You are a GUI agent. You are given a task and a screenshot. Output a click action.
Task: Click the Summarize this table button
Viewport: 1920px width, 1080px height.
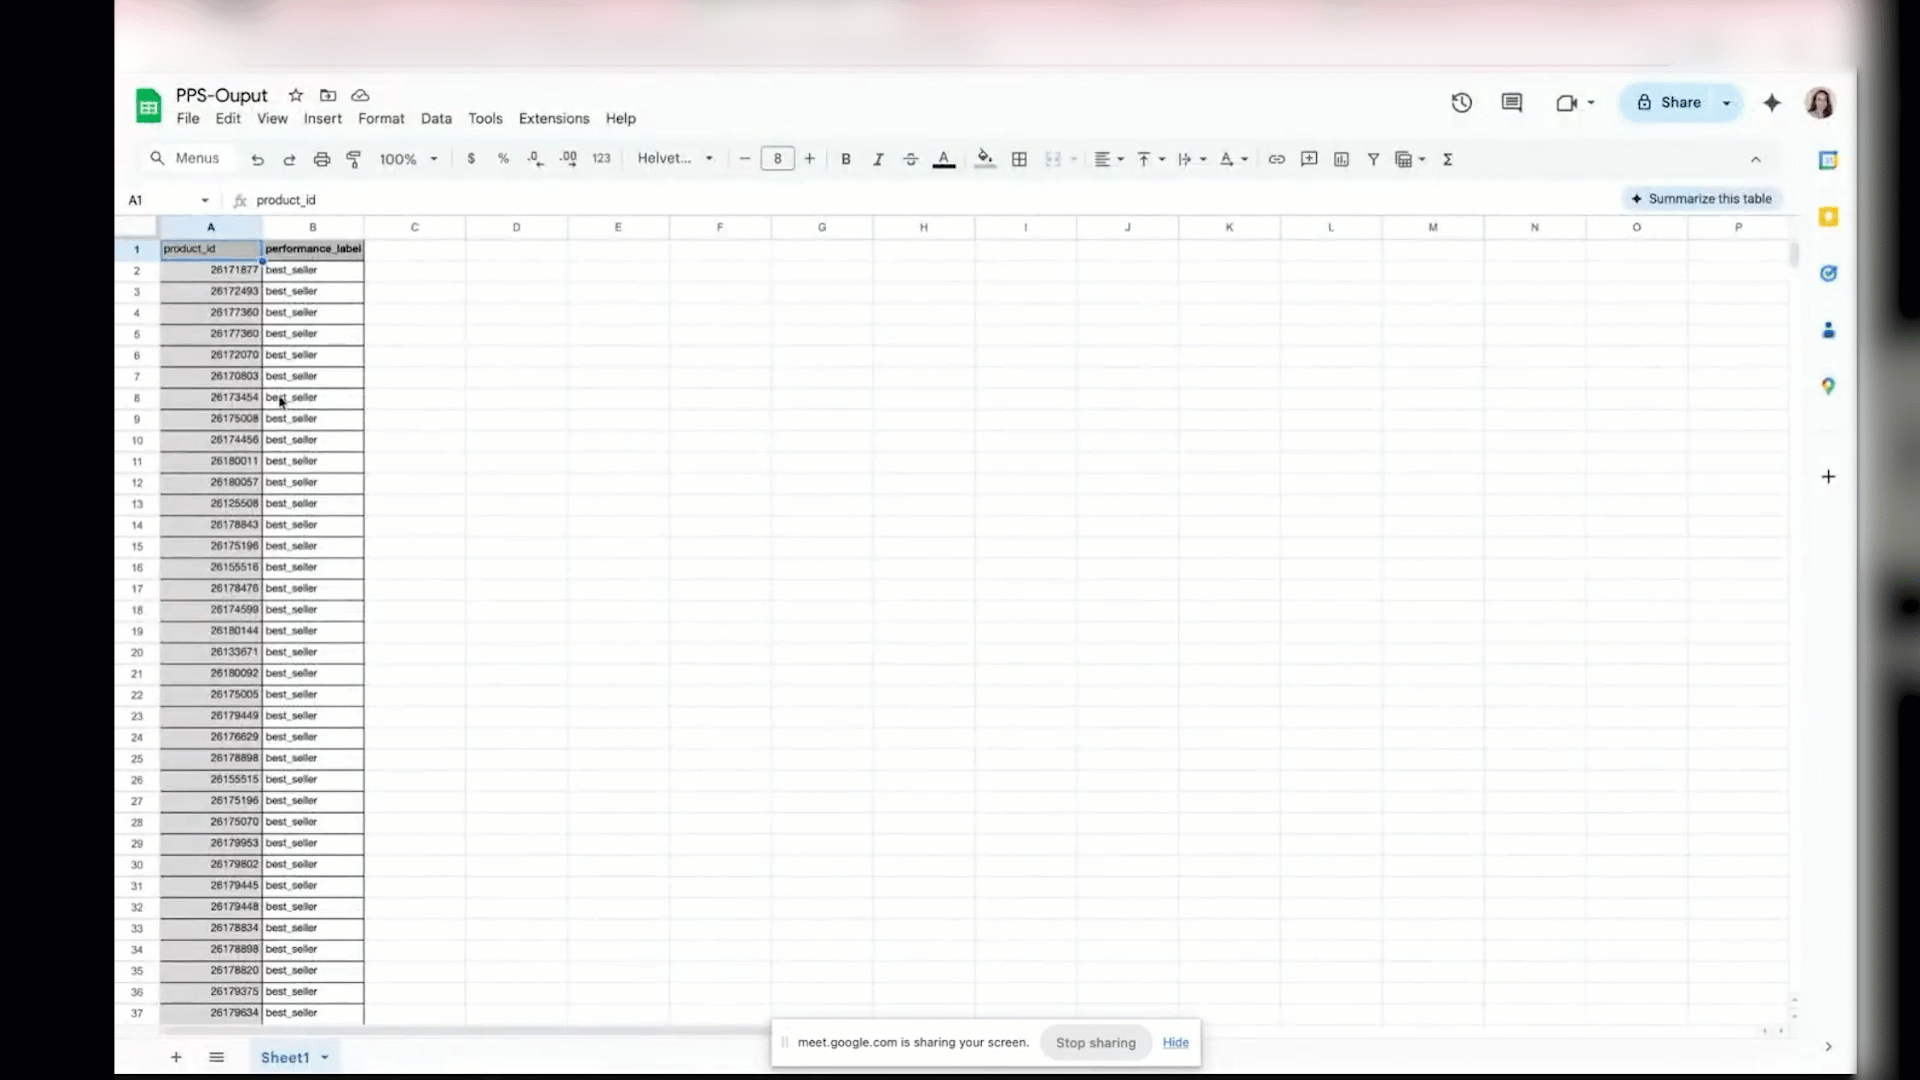coord(1703,198)
